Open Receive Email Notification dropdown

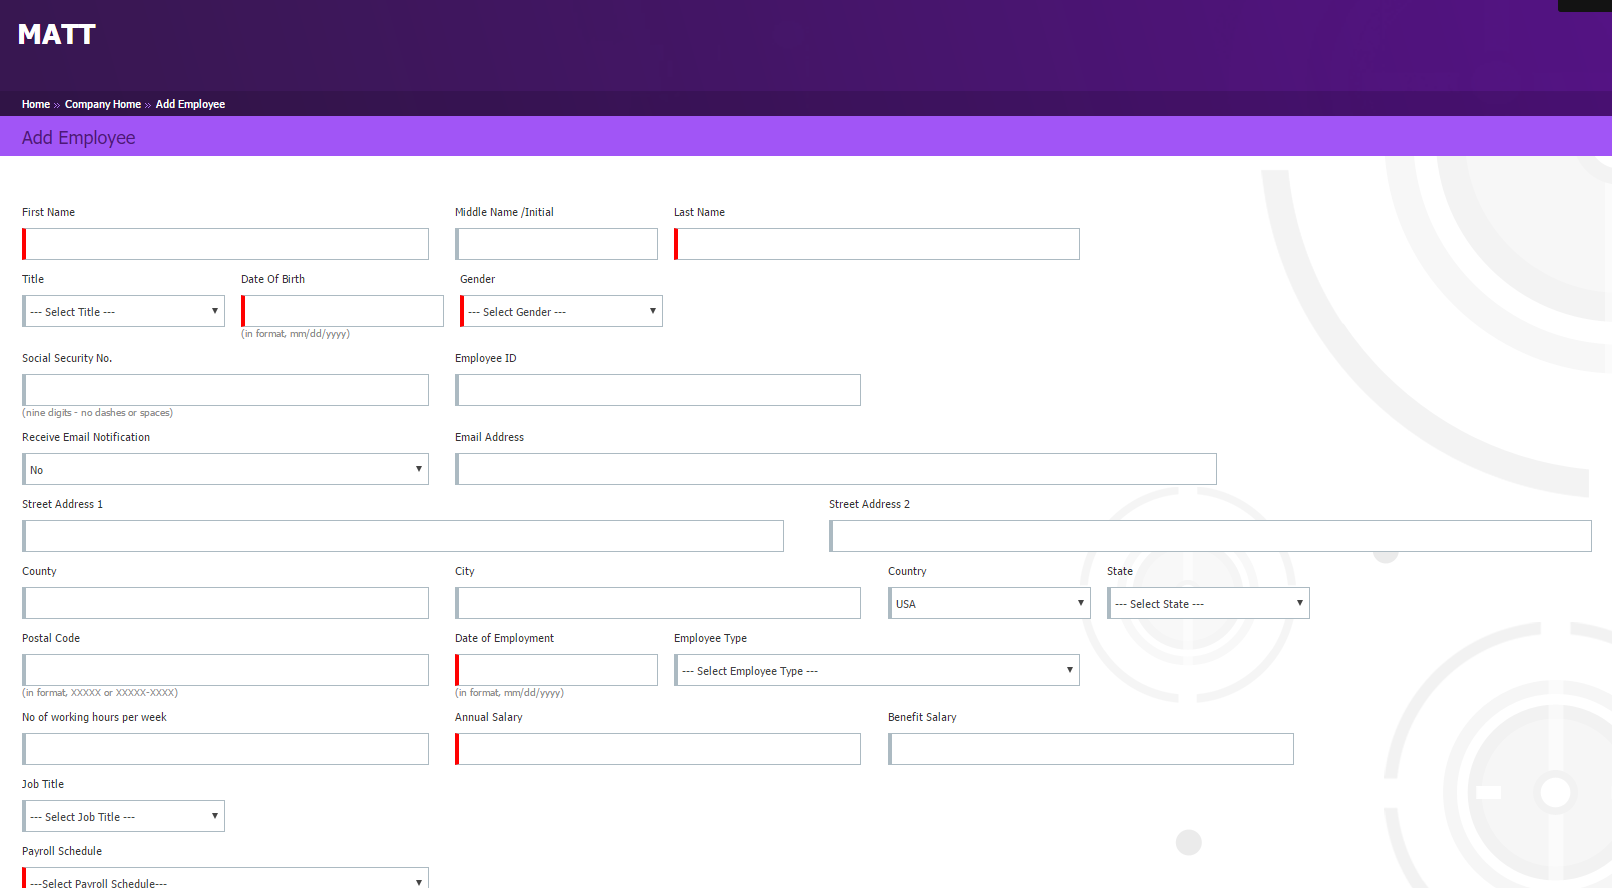pos(226,469)
